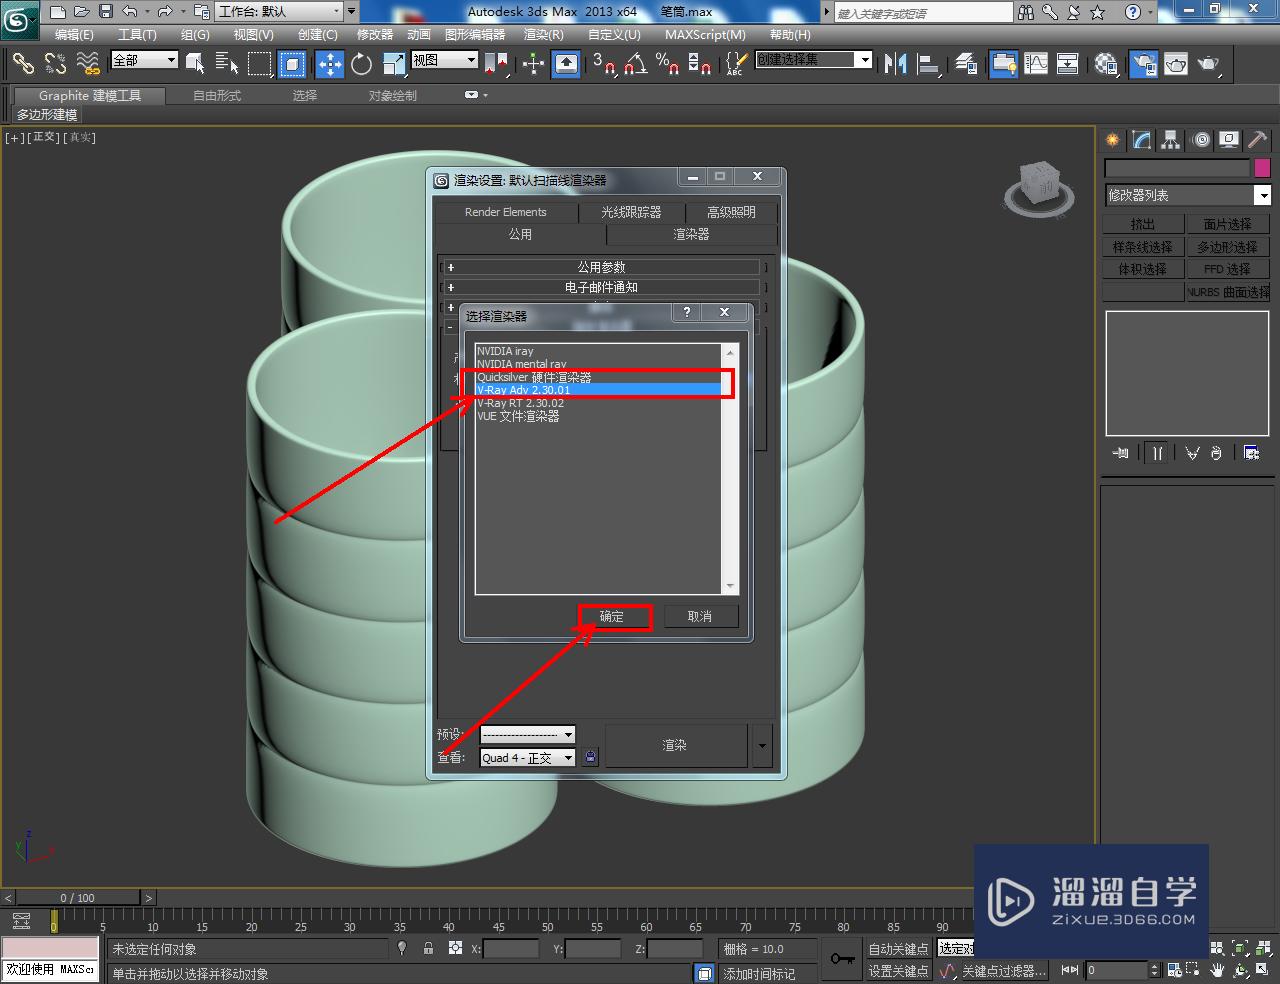The width and height of the screenshot is (1280, 984).
Task: Open the Rendered Frame Window icon
Action: 1175,64
